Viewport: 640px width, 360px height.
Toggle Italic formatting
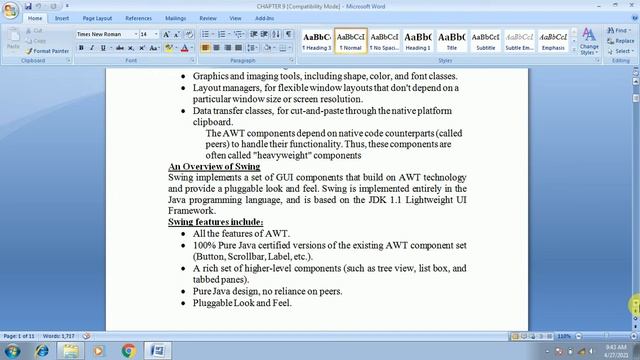coord(92,48)
